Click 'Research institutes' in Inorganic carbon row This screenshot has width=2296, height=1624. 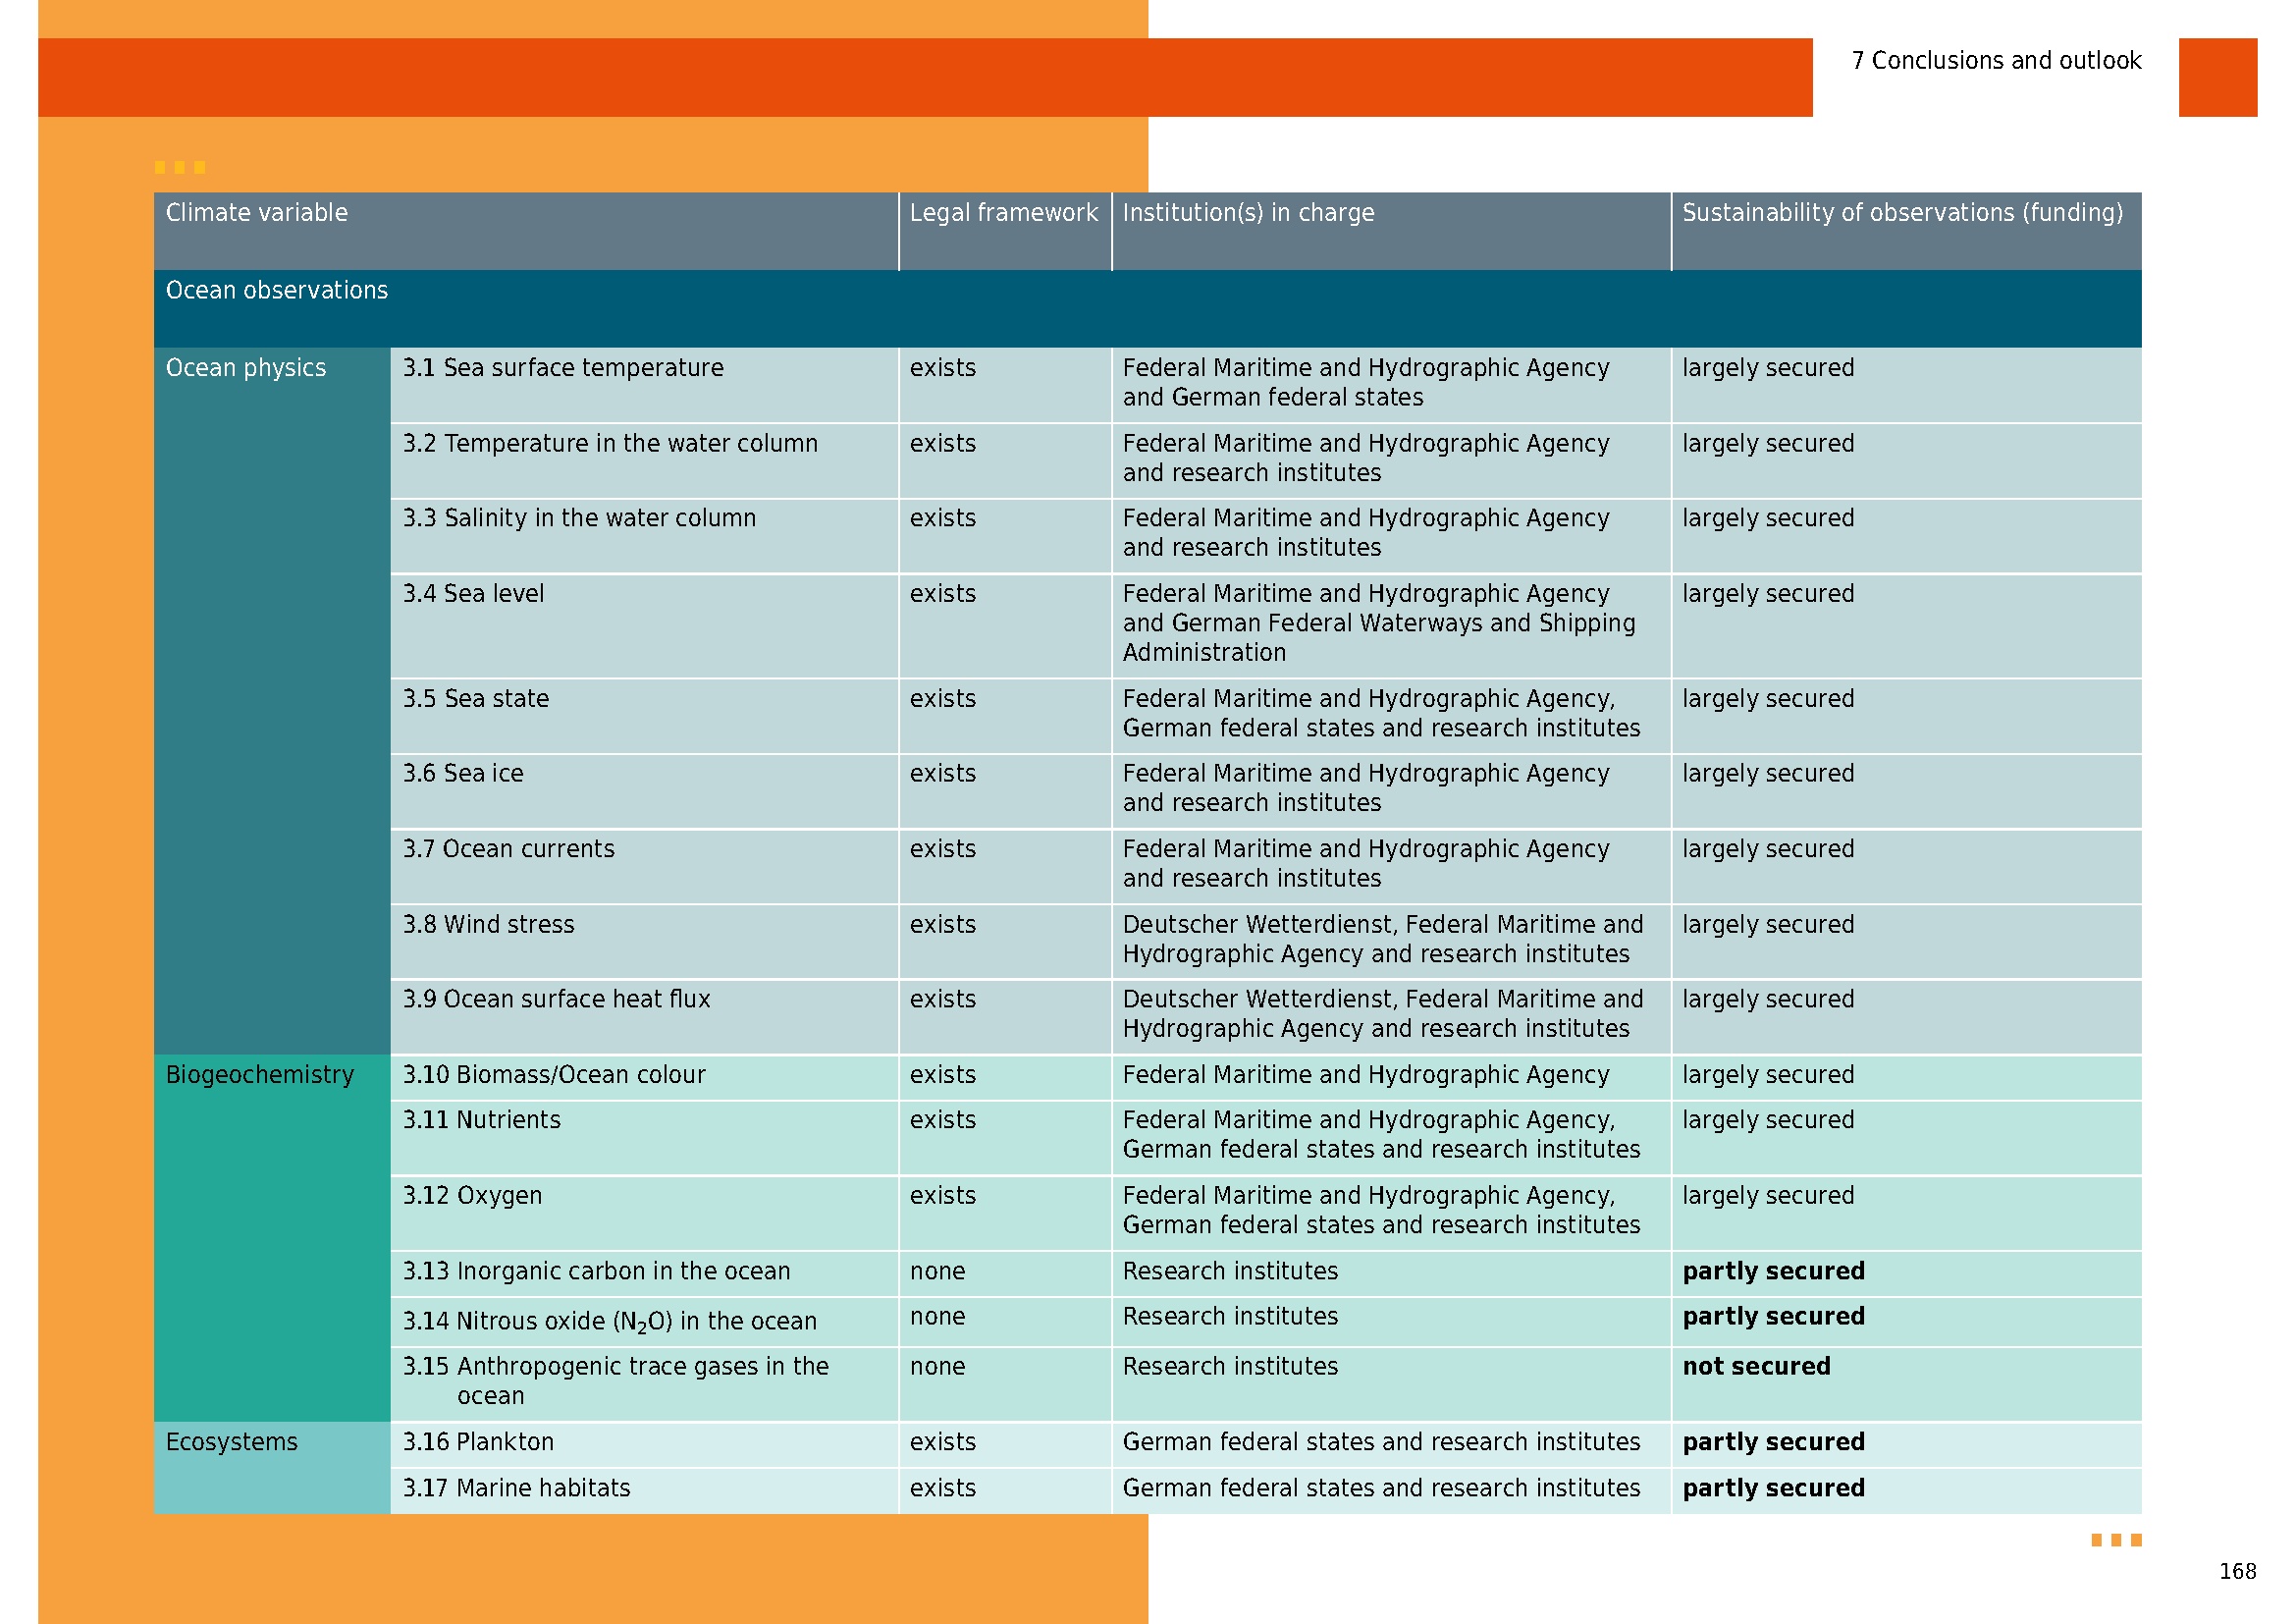tap(1230, 1271)
